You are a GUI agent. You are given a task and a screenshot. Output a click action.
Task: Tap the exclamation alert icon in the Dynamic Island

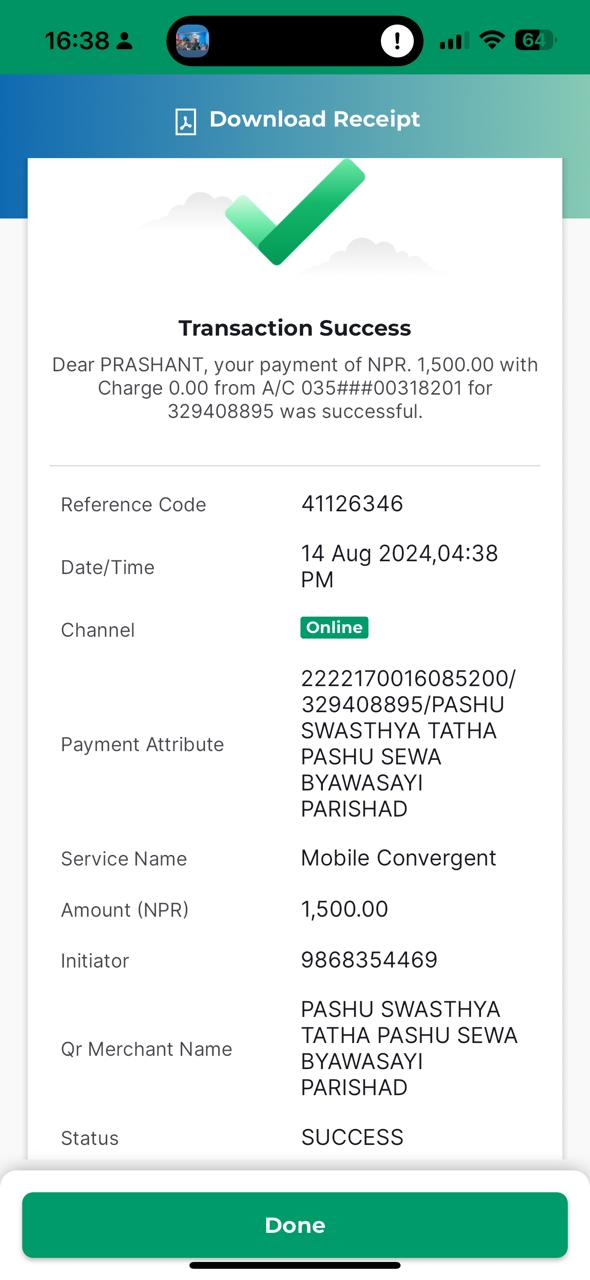click(397, 41)
